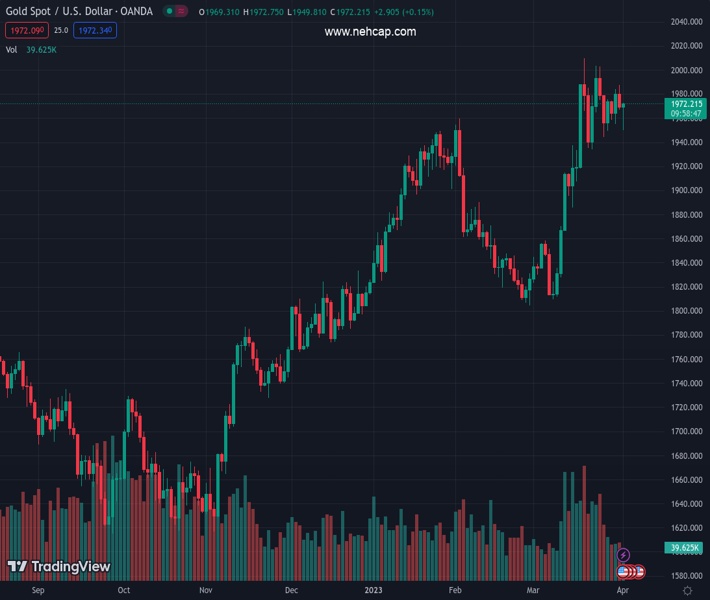This screenshot has width=710, height=600.
Task: Click the 2023 label on time axis
Action: 371,591
